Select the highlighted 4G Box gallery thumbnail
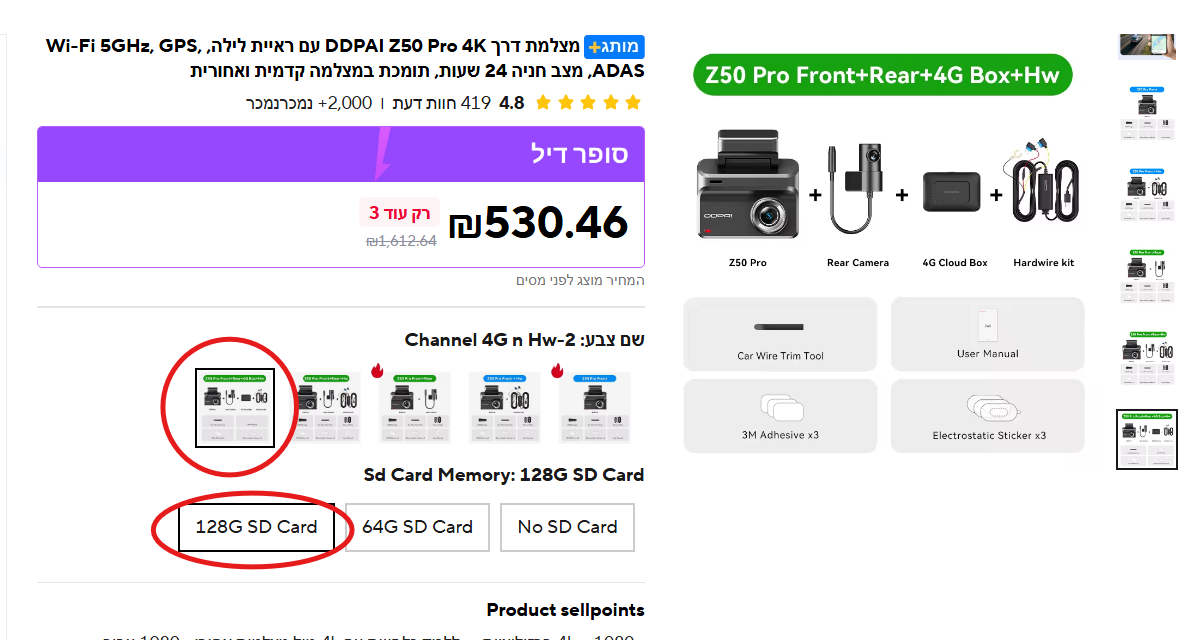Image resolution: width=1198 pixels, height=640 pixels. (1147, 439)
